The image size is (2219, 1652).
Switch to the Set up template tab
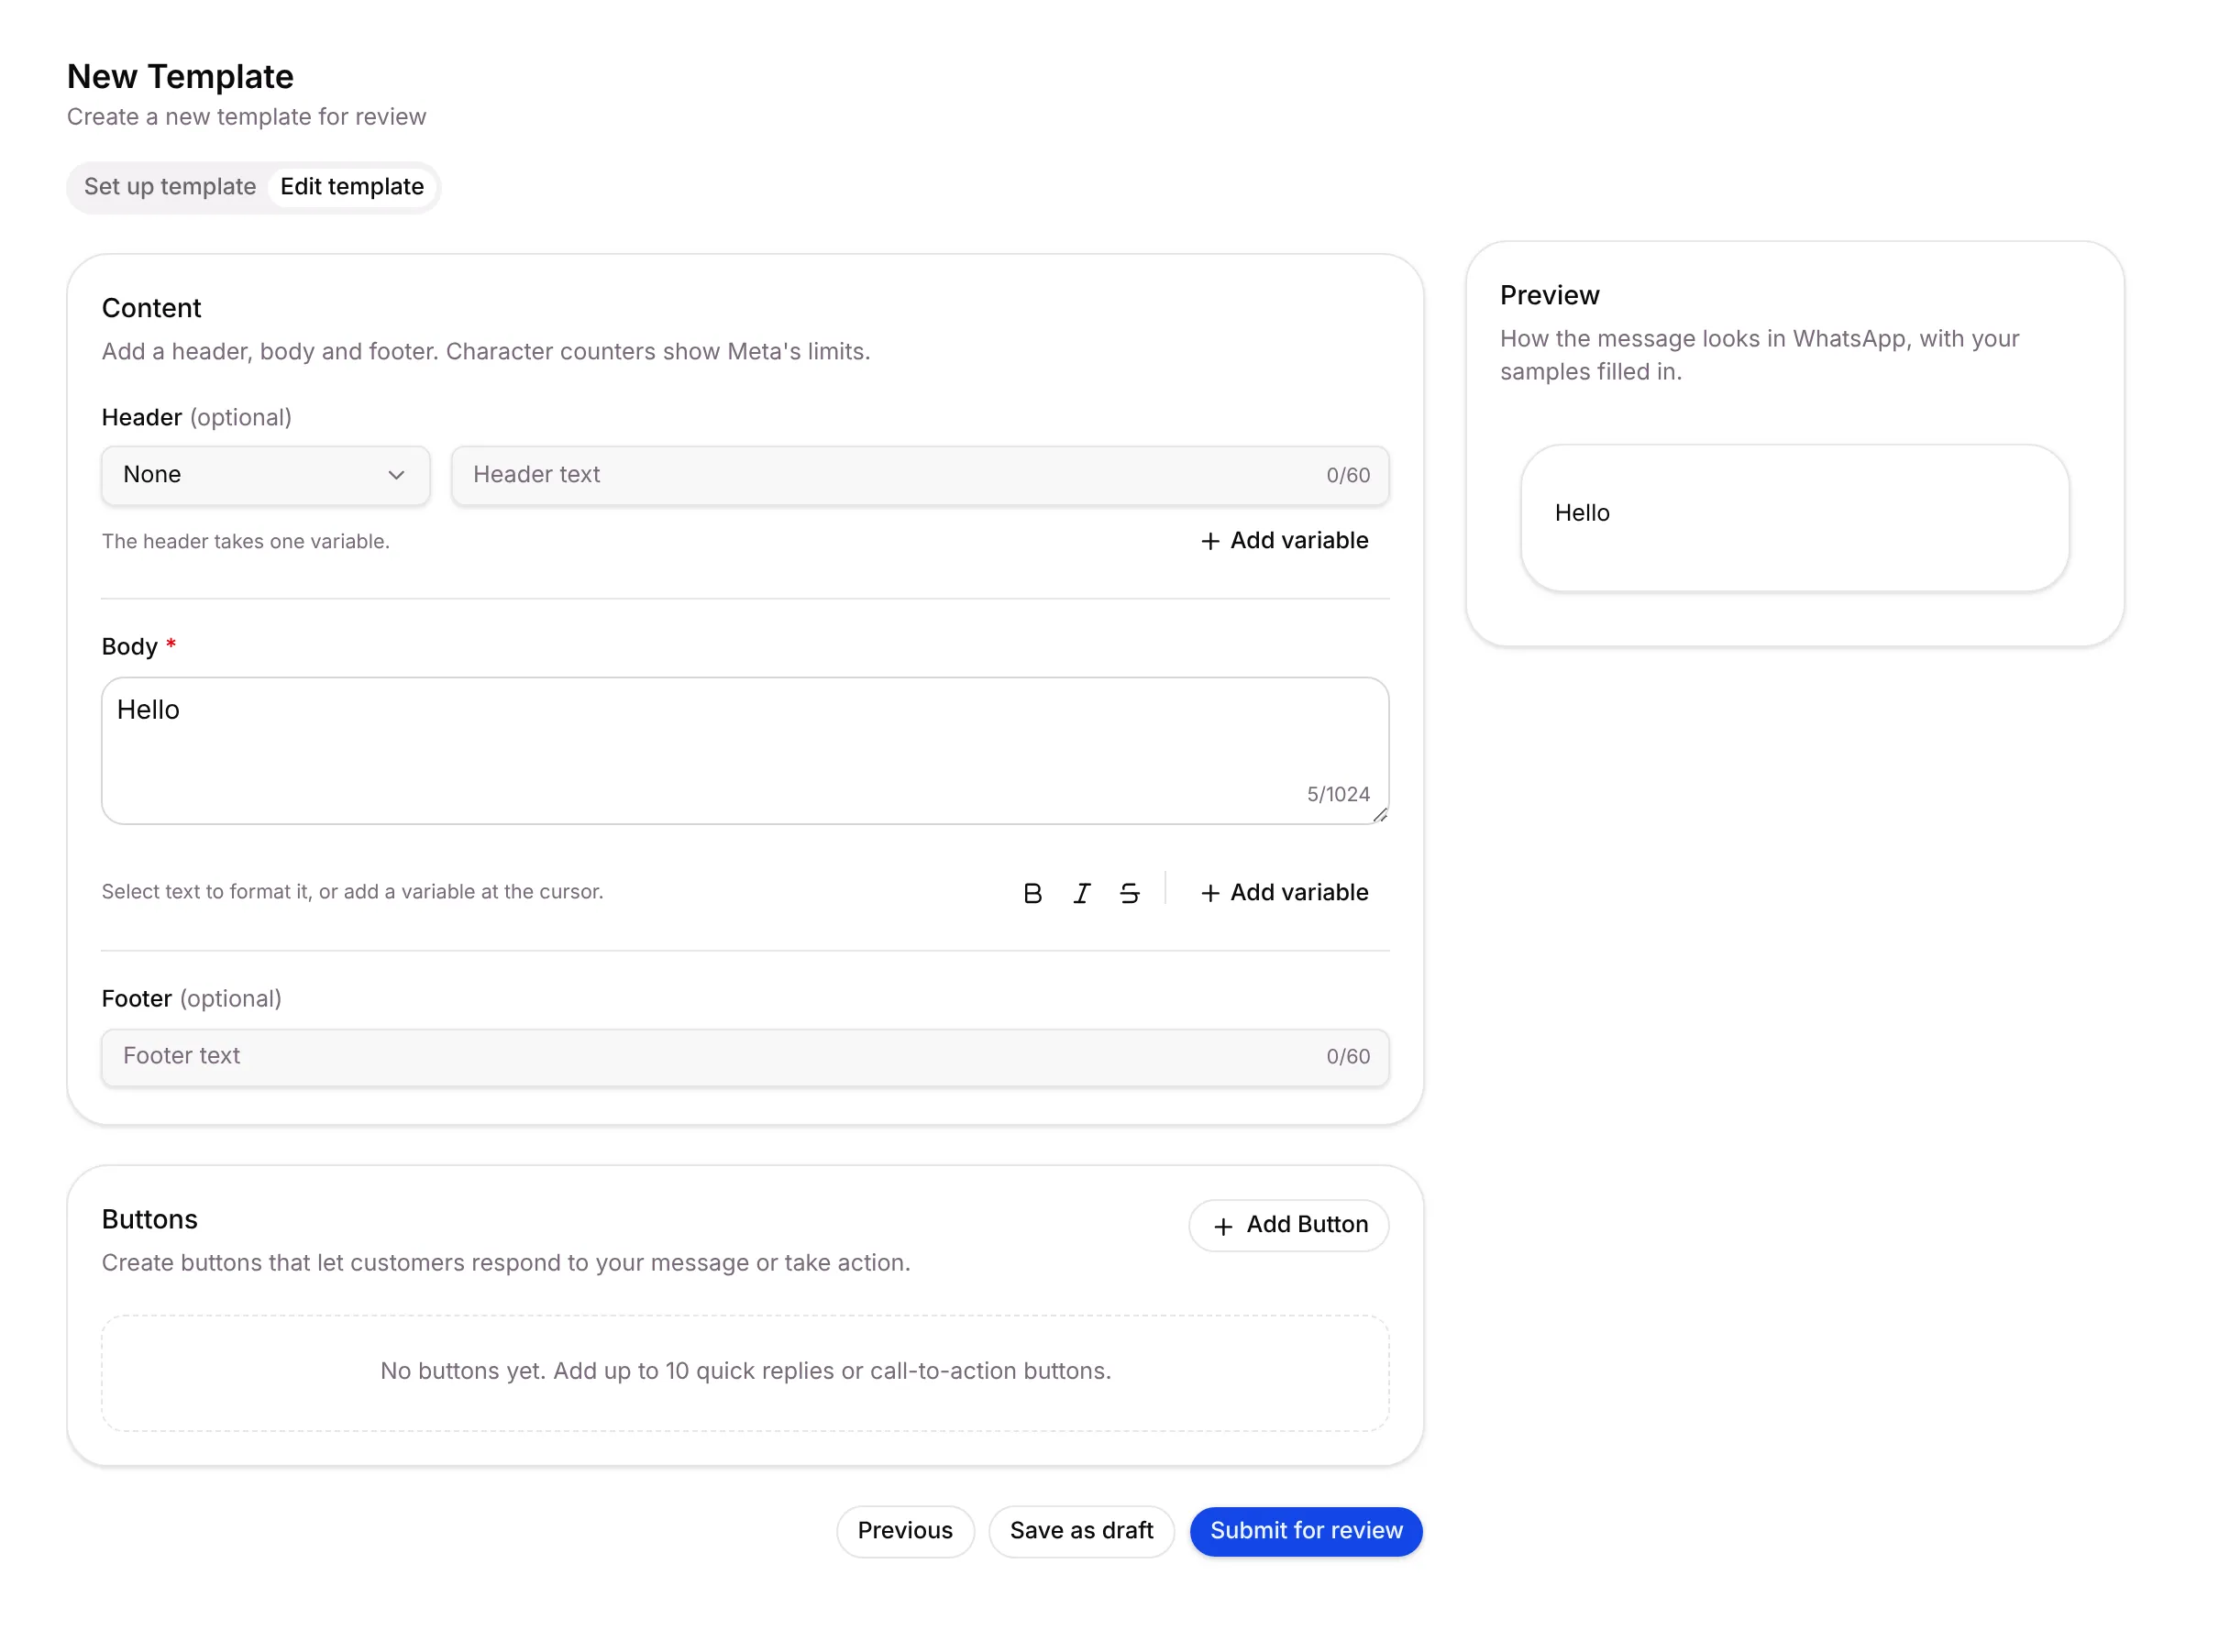point(170,187)
